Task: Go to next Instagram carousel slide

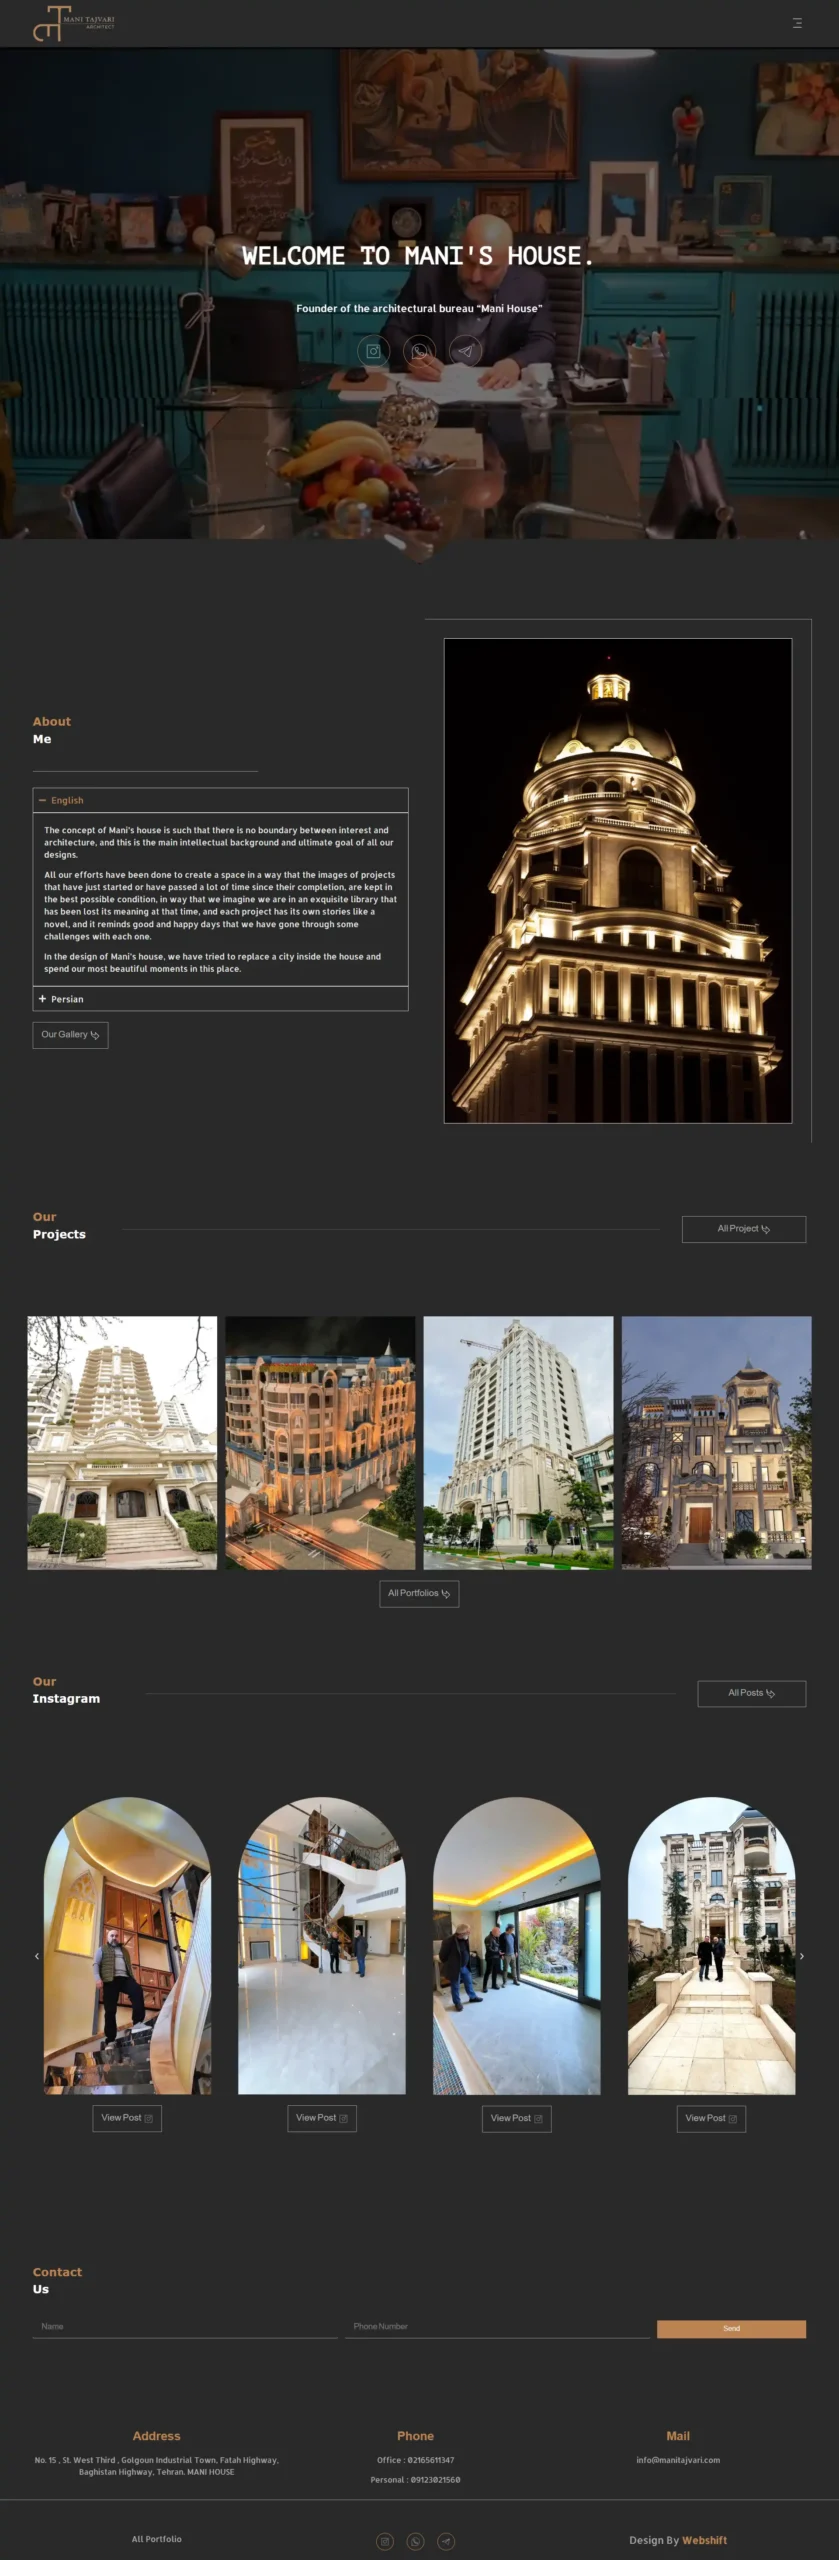Action: pos(801,1956)
